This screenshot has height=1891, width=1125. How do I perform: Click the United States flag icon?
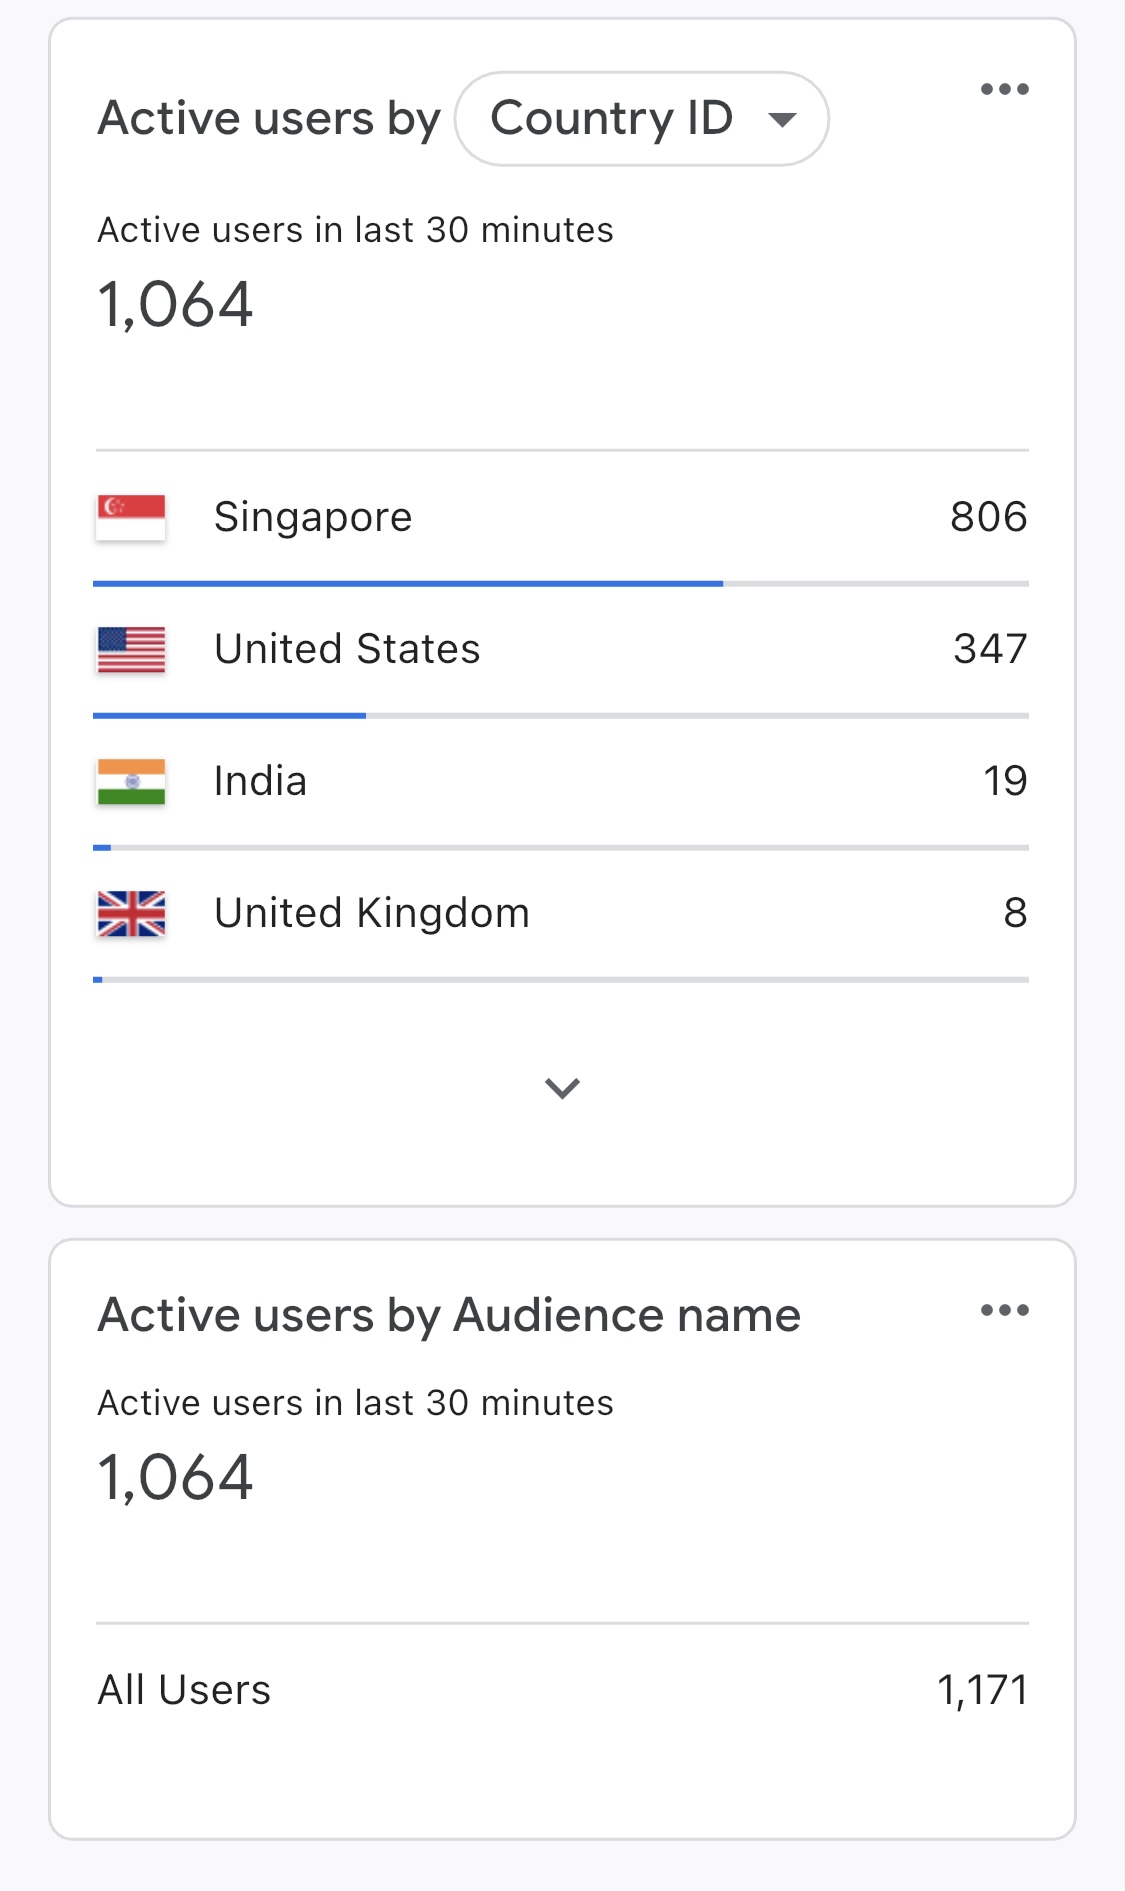pyautogui.click(x=131, y=649)
